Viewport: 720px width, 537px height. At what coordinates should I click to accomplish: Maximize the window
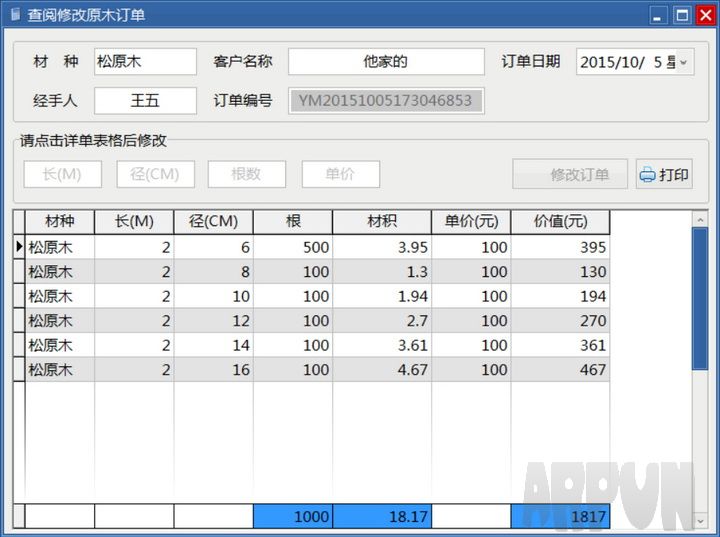[x=682, y=14]
